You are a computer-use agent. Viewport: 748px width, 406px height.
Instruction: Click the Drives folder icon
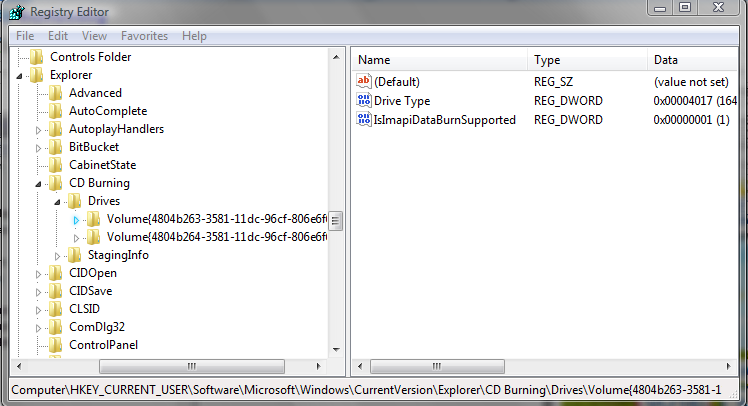(x=74, y=201)
